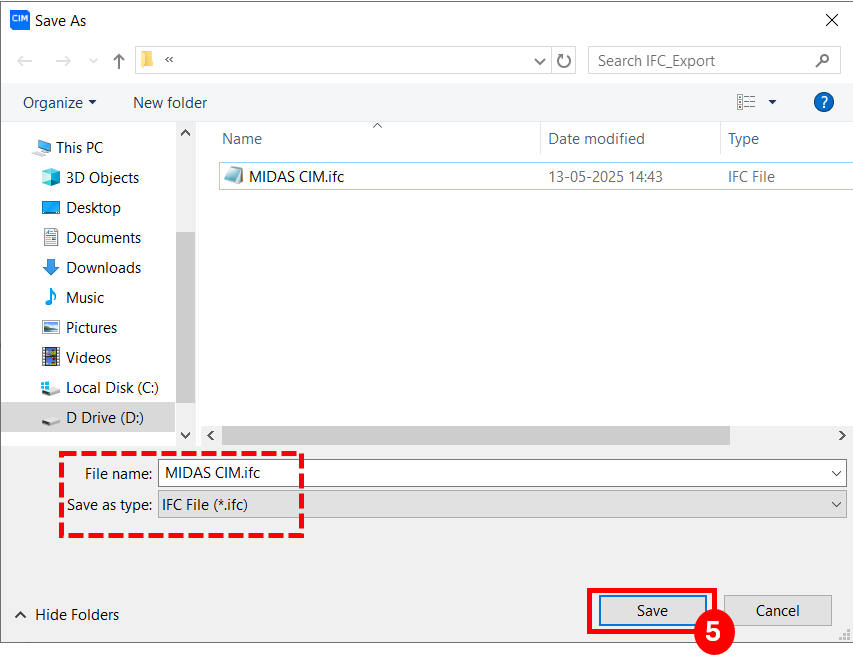Screen dimensions: 853x658
Task: Expand the address bar history dropdown
Action: point(540,61)
